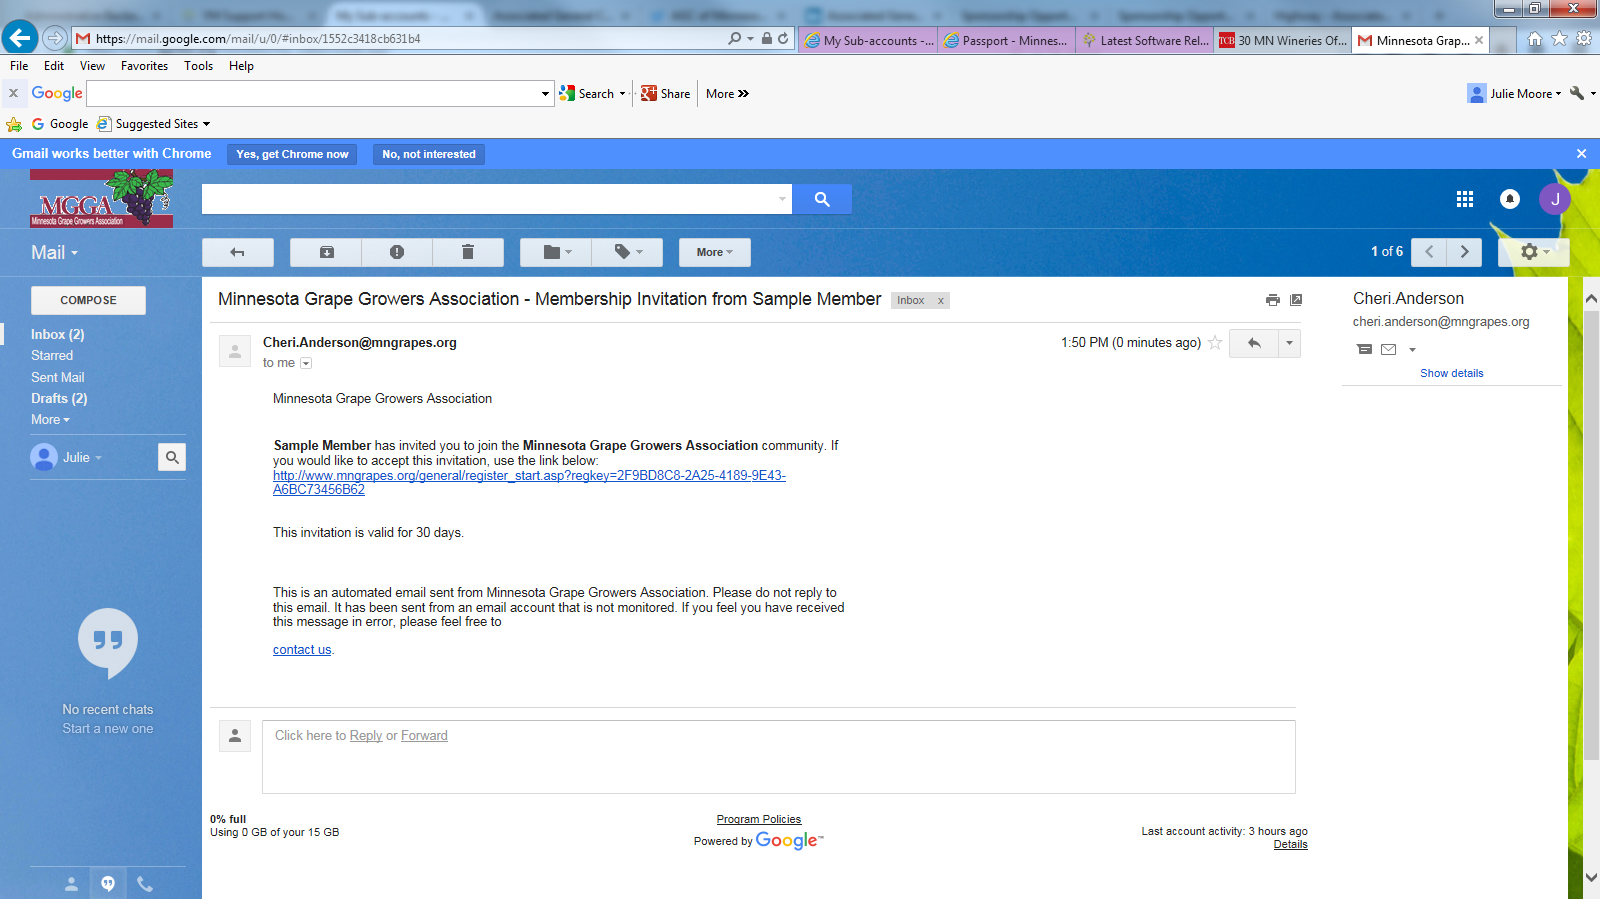Click the COMPOSE button
This screenshot has height=900, width=1600.
tap(88, 300)
